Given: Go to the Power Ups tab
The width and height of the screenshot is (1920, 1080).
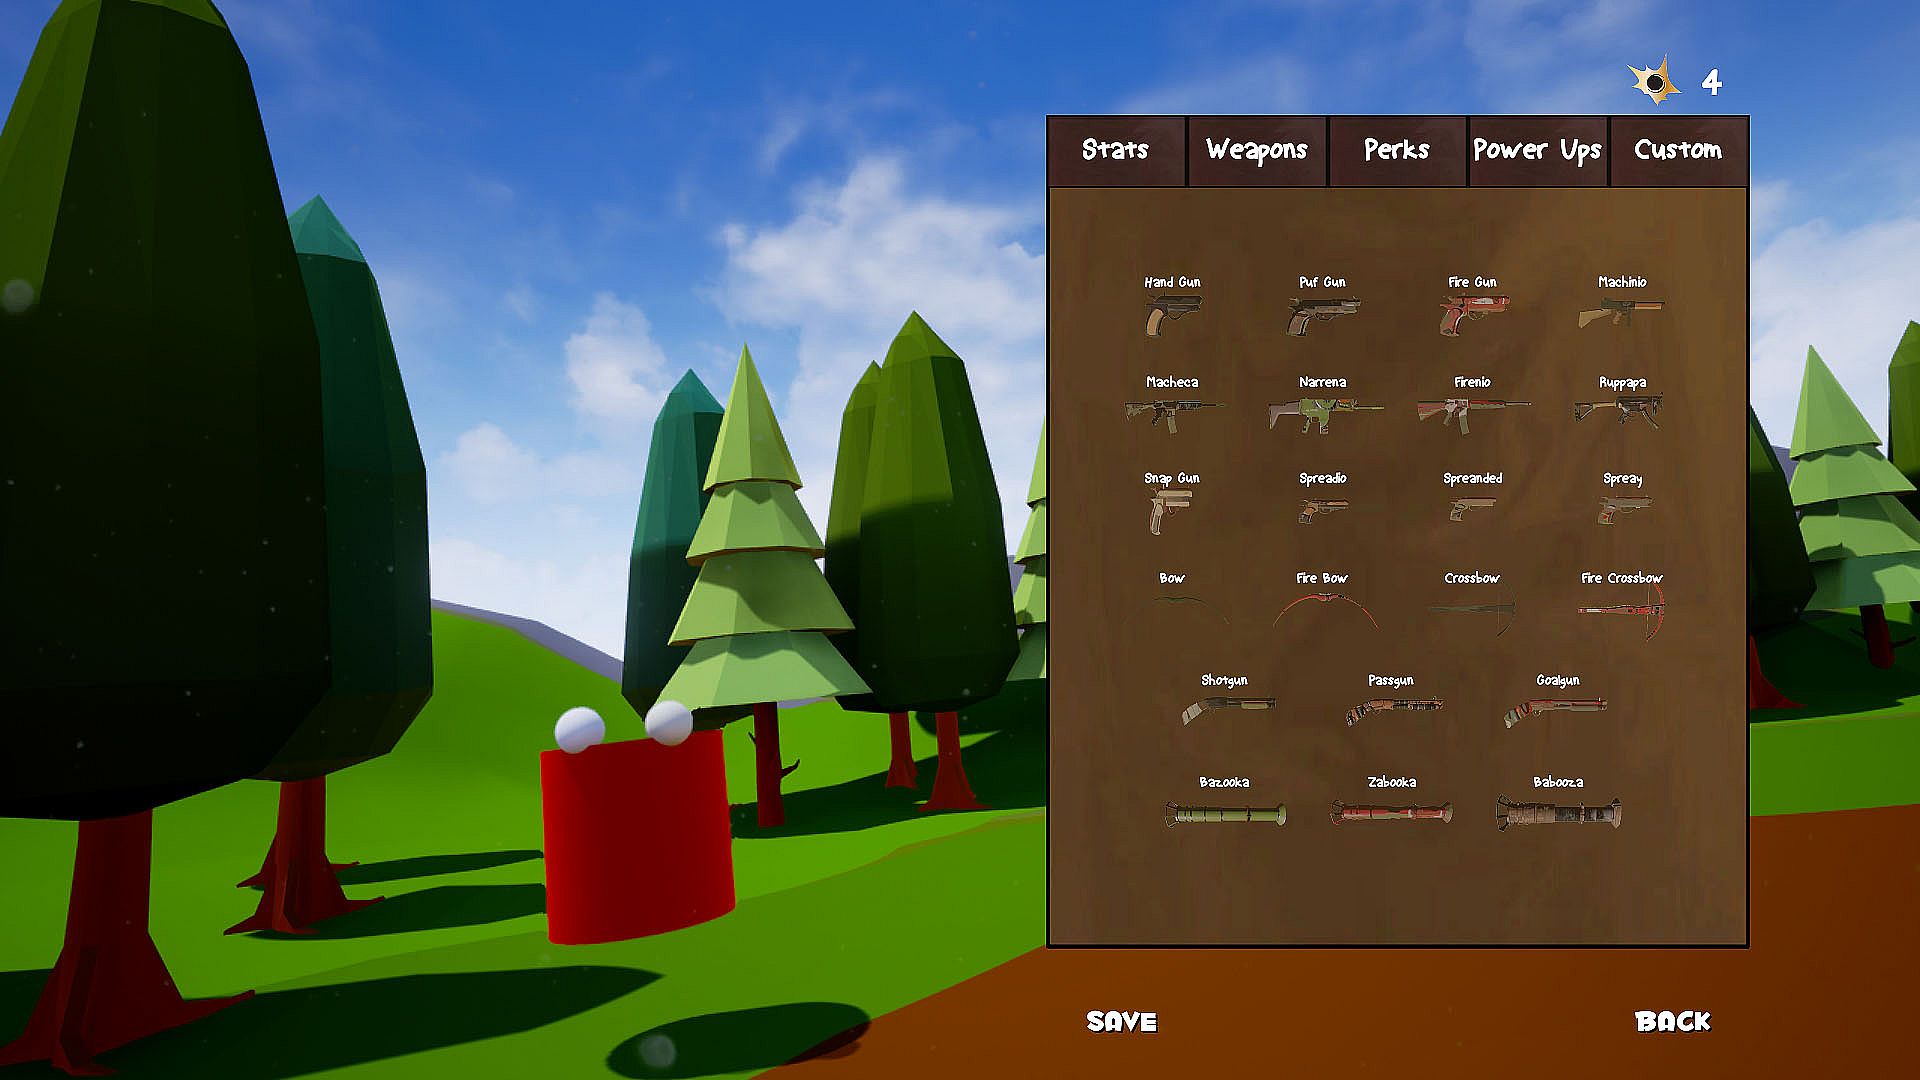Looking at the screenshot, I should tap(1537, 150).
